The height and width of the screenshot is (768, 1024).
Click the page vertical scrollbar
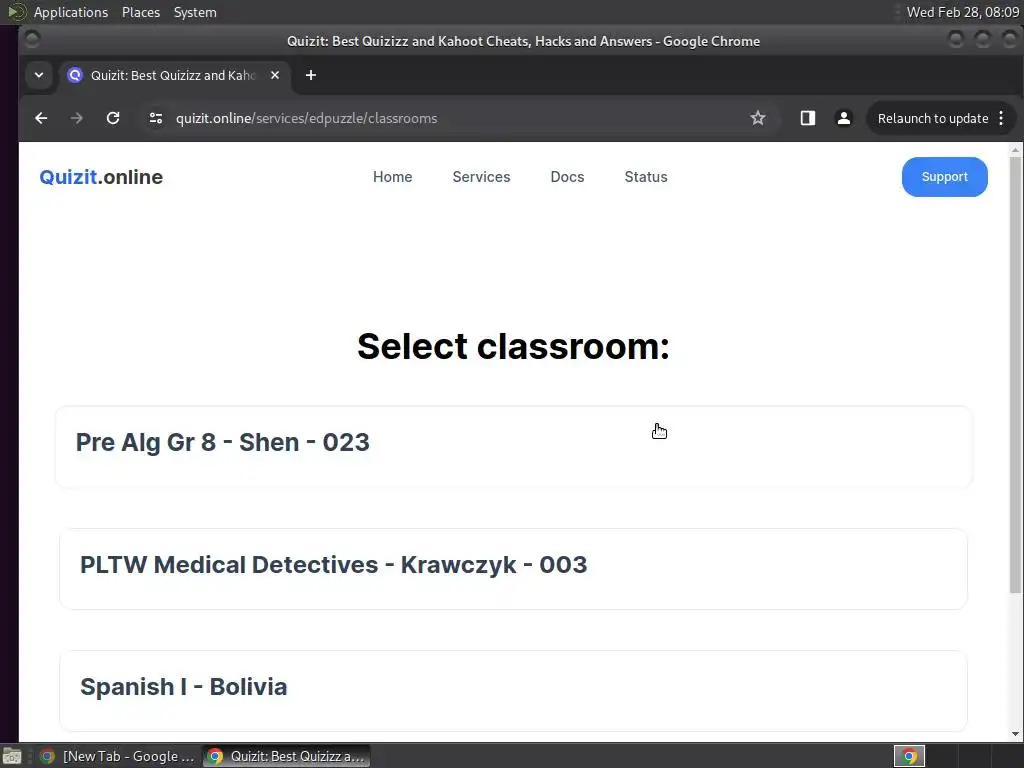pyautogui.click(x=1015, y=376)
